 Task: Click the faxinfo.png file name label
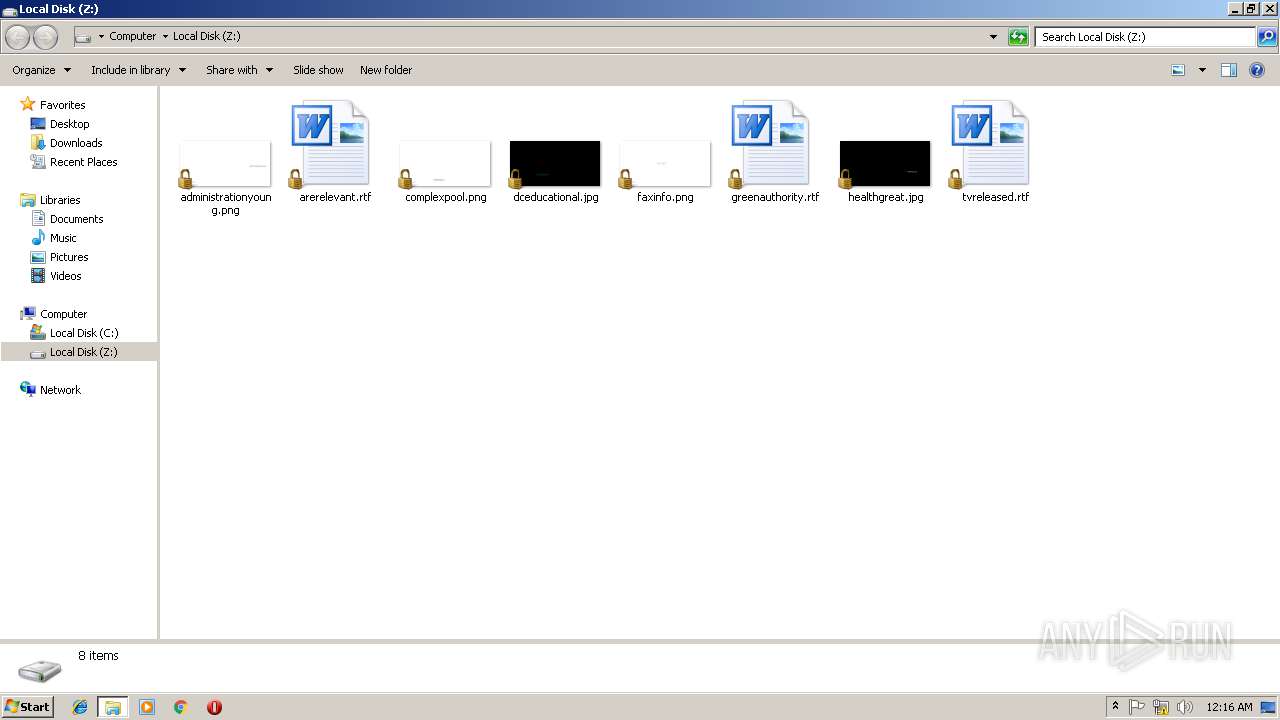click(x=665, y=197)
